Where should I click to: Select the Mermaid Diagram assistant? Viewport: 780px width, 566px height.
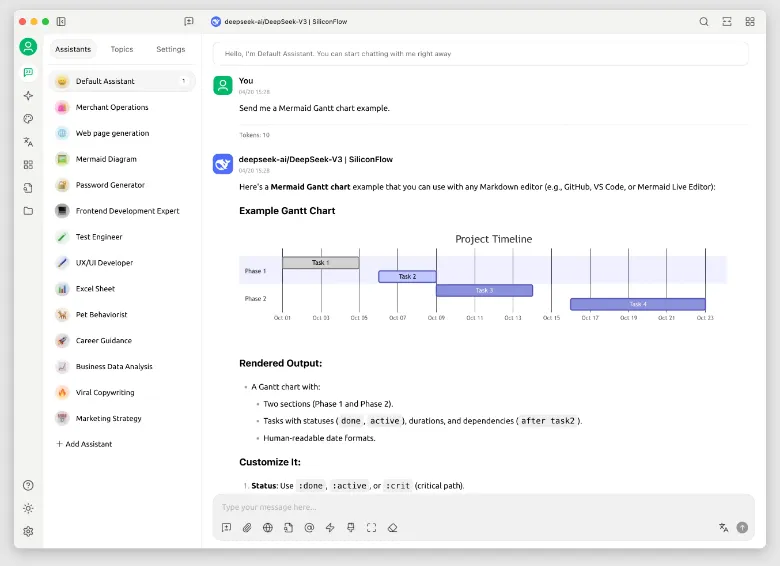[106, 159]
